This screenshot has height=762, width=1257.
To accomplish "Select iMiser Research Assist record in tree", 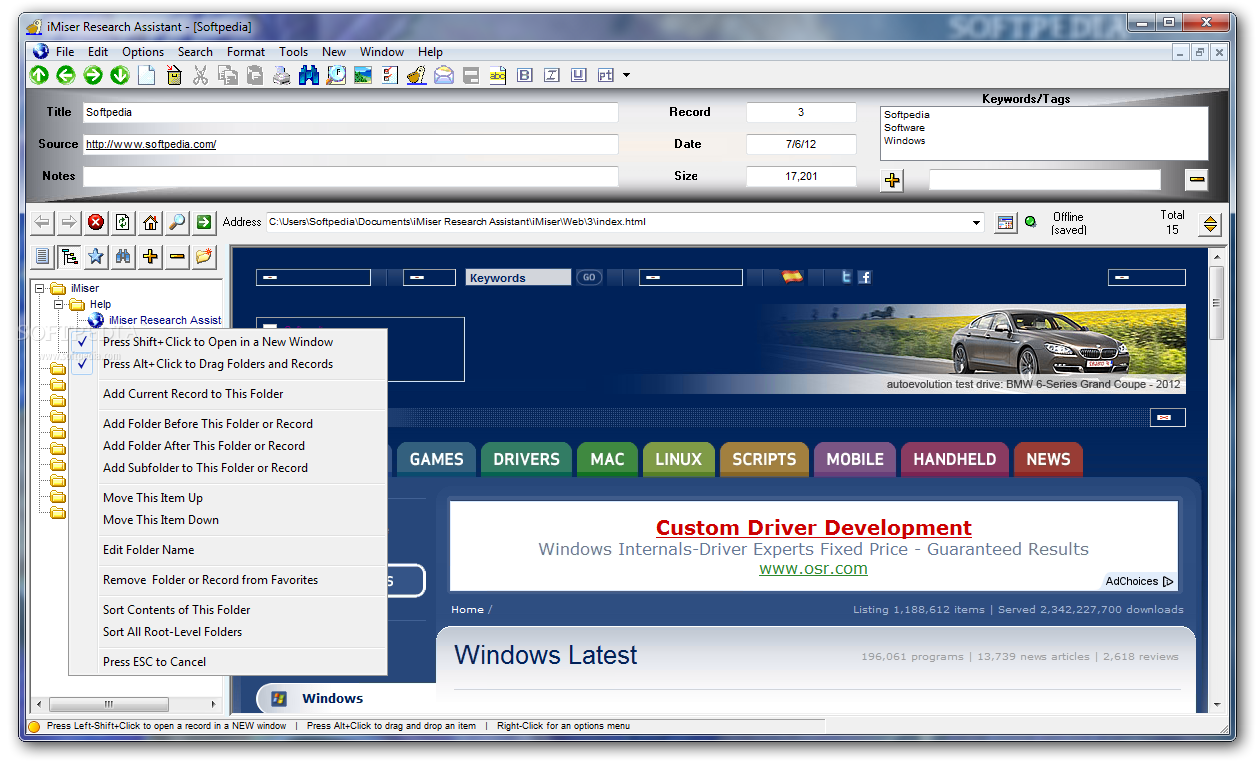I will (165, 320).
